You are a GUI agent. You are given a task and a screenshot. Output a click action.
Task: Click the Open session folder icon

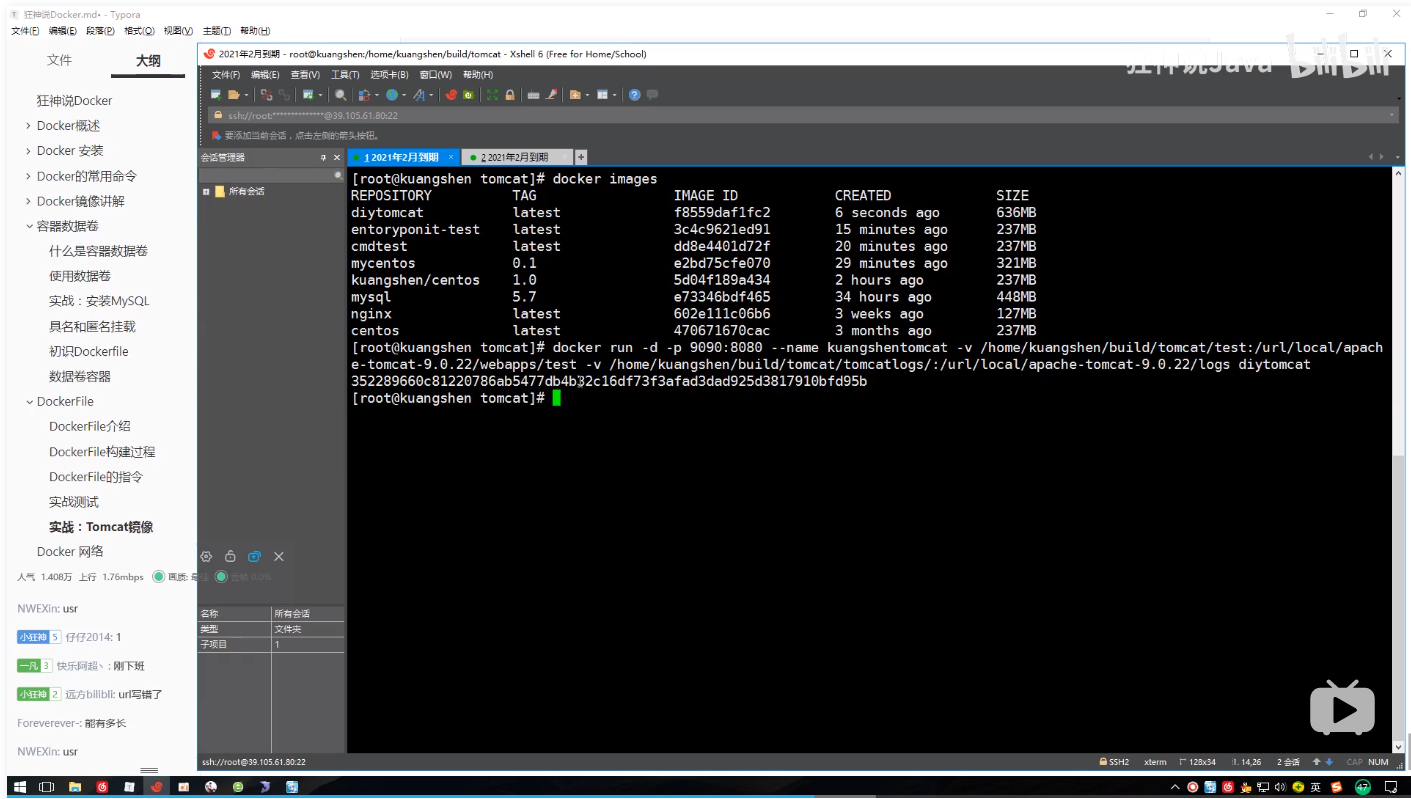[x=233, y=95]
